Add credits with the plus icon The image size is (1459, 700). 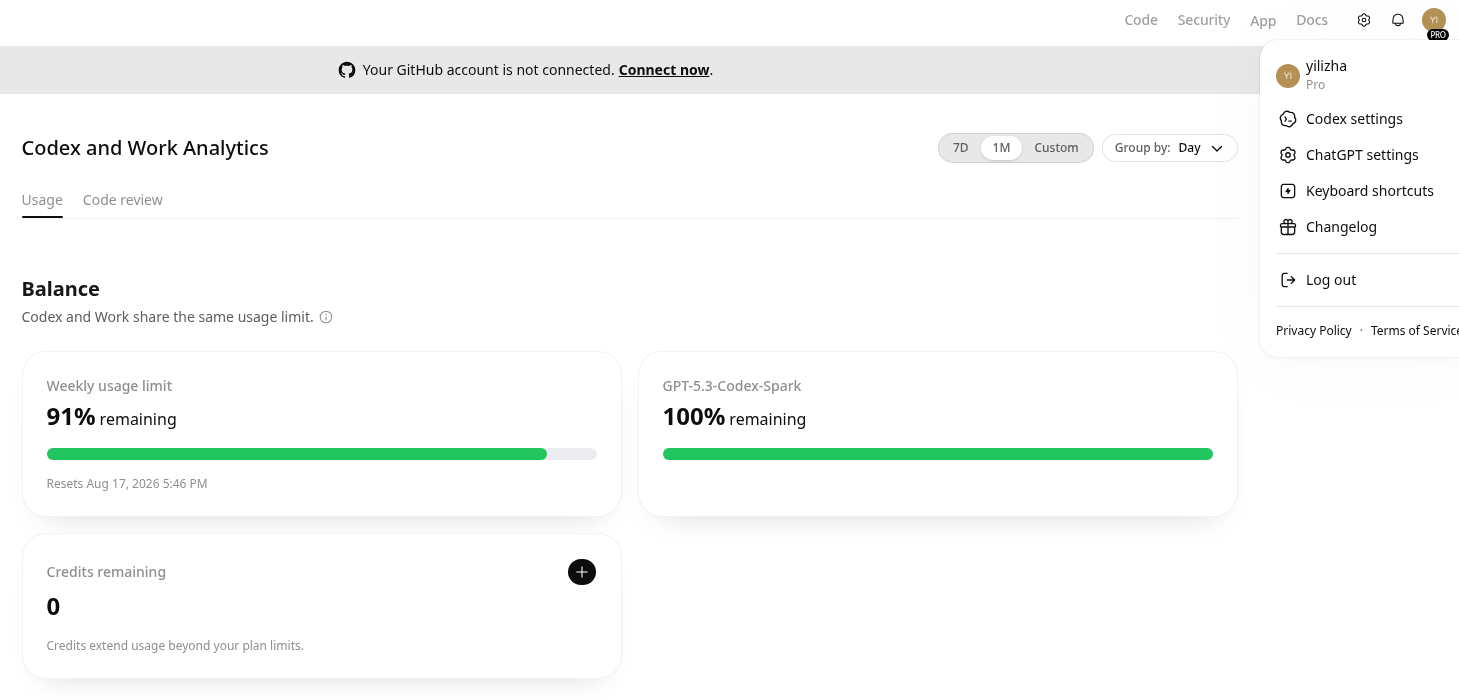pyautogui.click(x=582, y=572)
